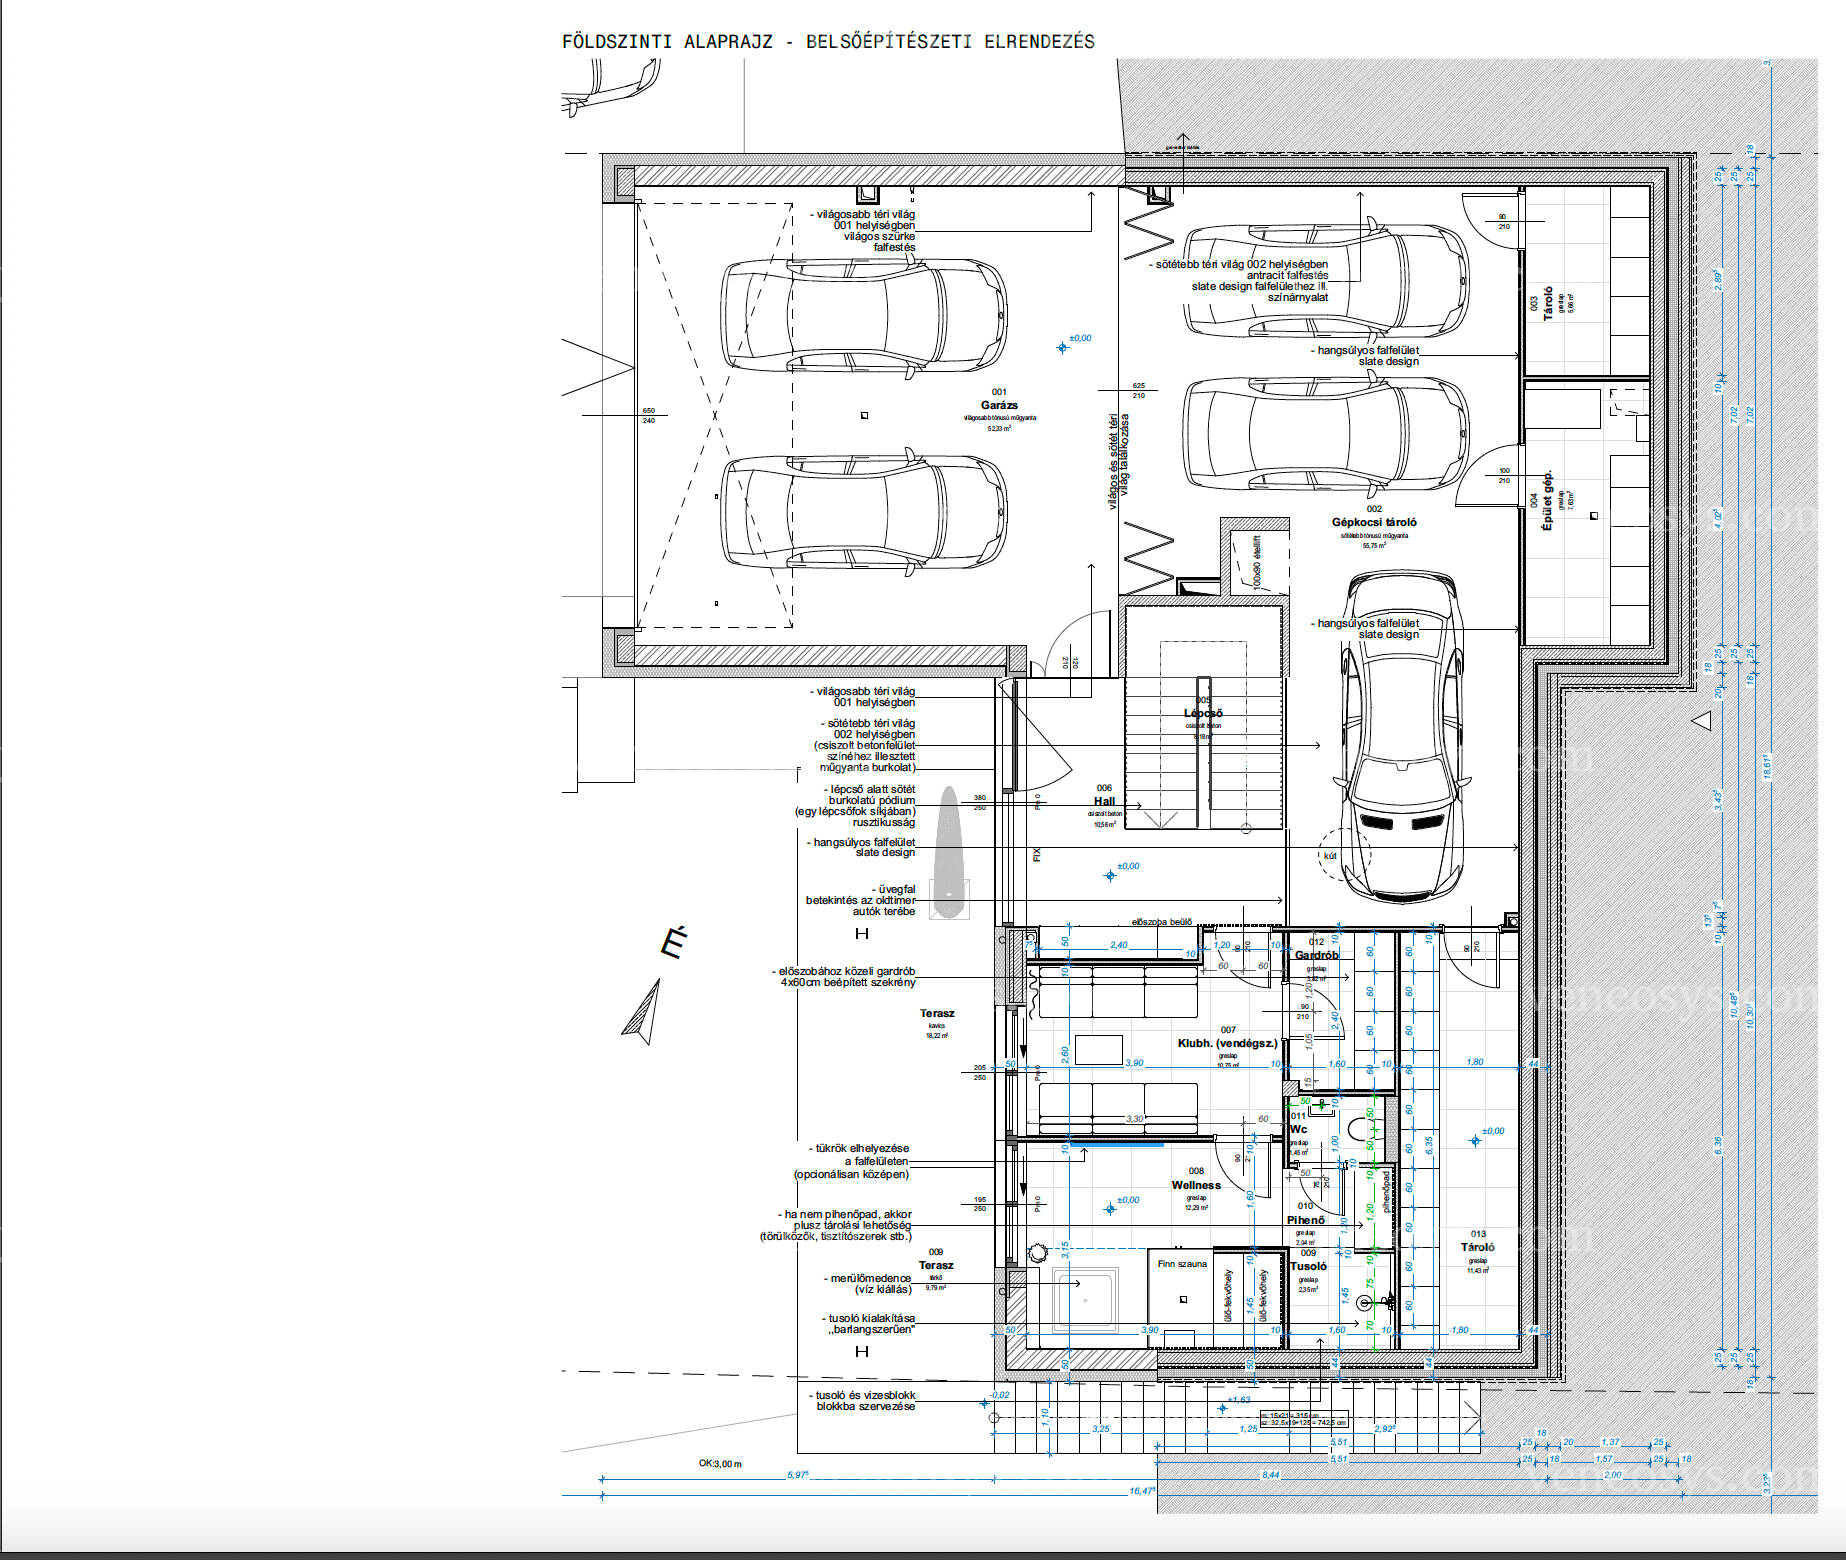Viewport: 1846px width, 1560px height.
Task: Select the lower car in the Garázs
Action: [863, 513]
